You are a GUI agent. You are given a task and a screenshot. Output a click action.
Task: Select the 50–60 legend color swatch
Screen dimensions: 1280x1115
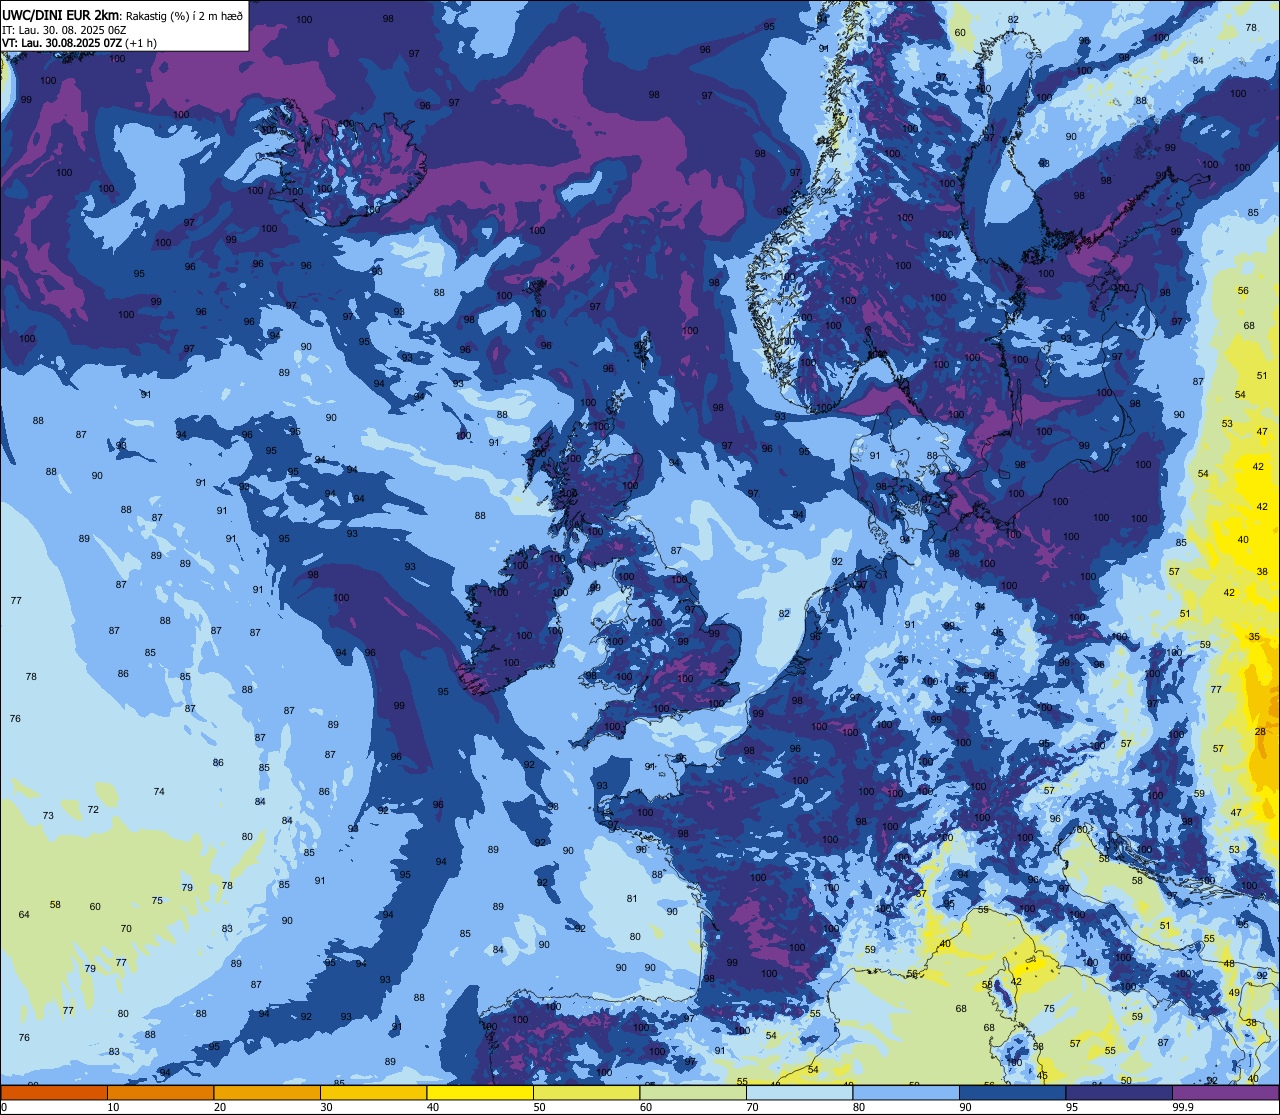[x=586, y=1092]
